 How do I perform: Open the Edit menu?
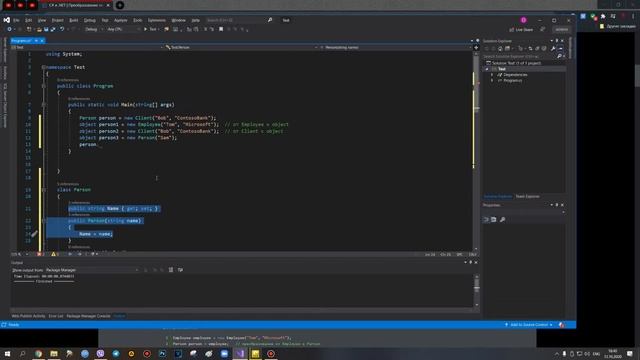pyautogui.click(x=29, y=20)
